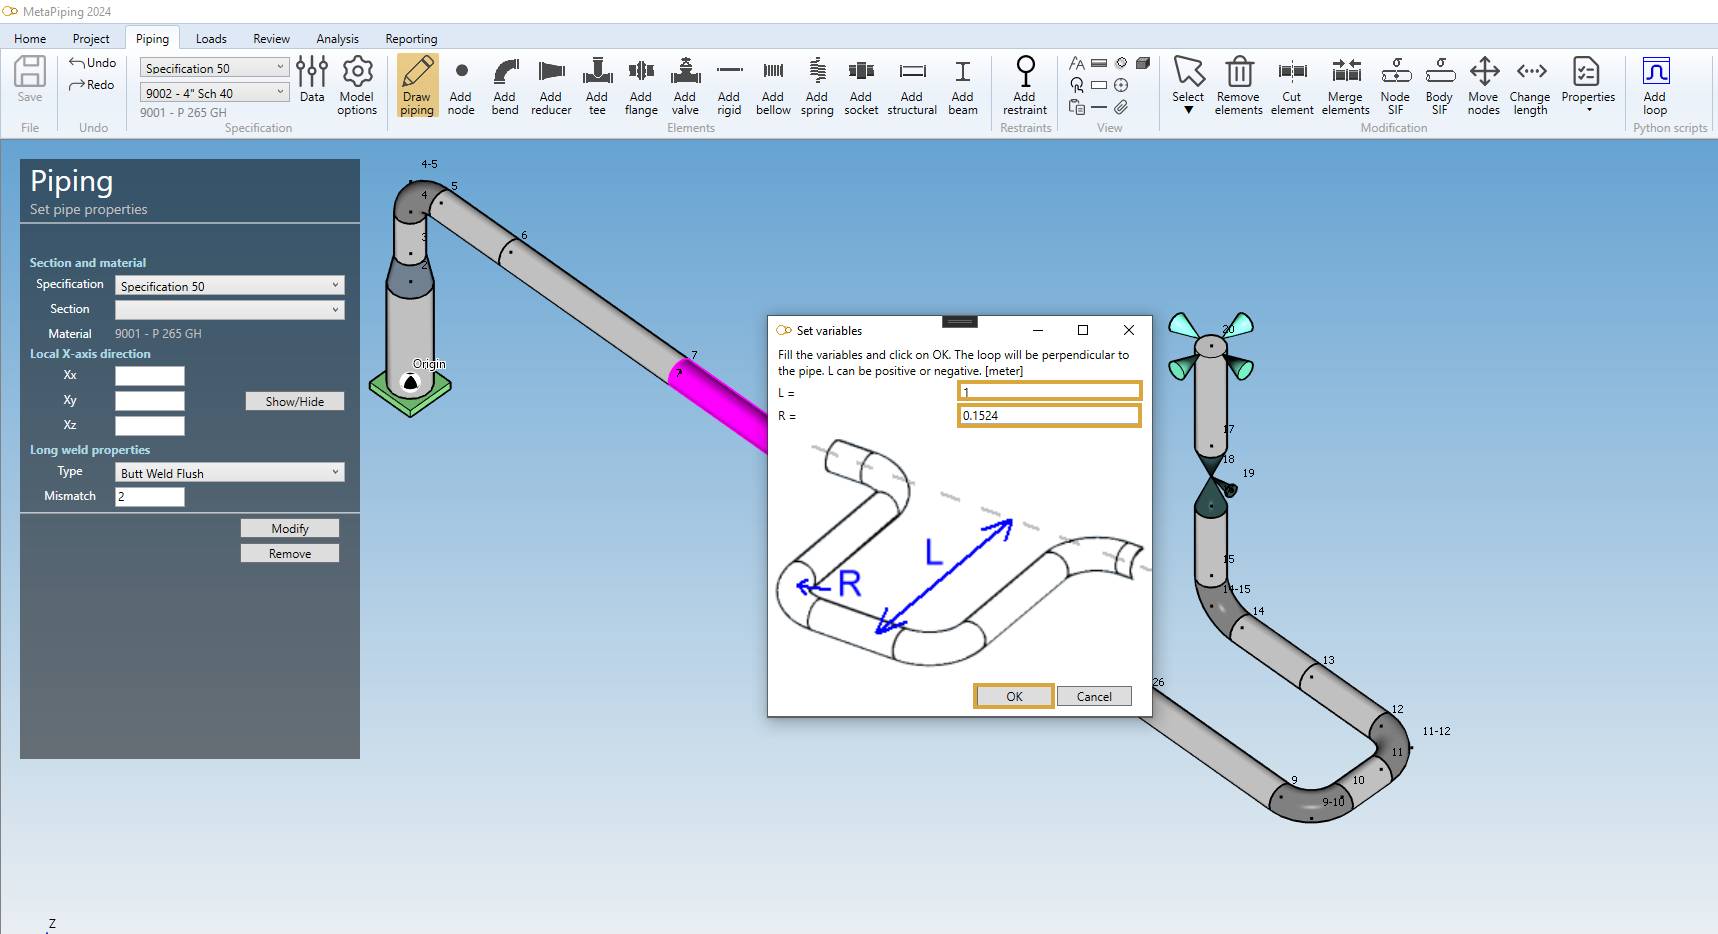Choose the Add reducer tool
The width and height of the screenshot is (1718, 934).
click(551, 85)
